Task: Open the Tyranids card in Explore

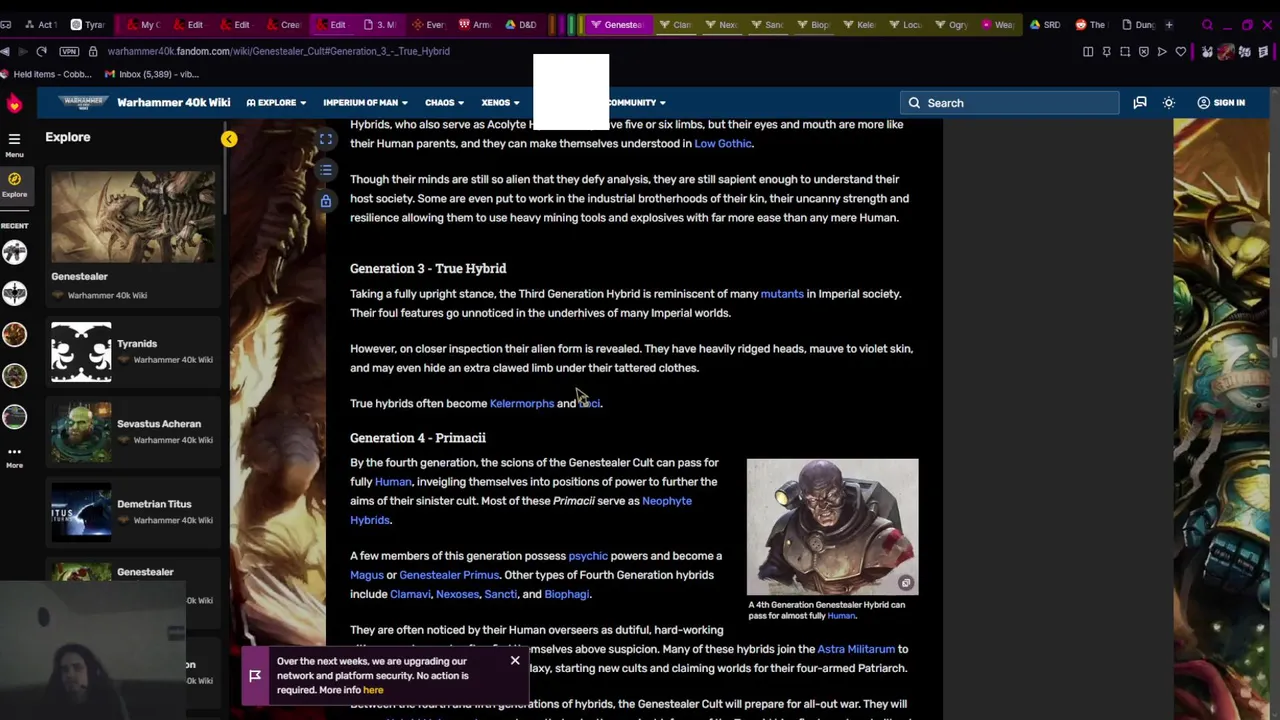Action: click(x=133, y=352)
